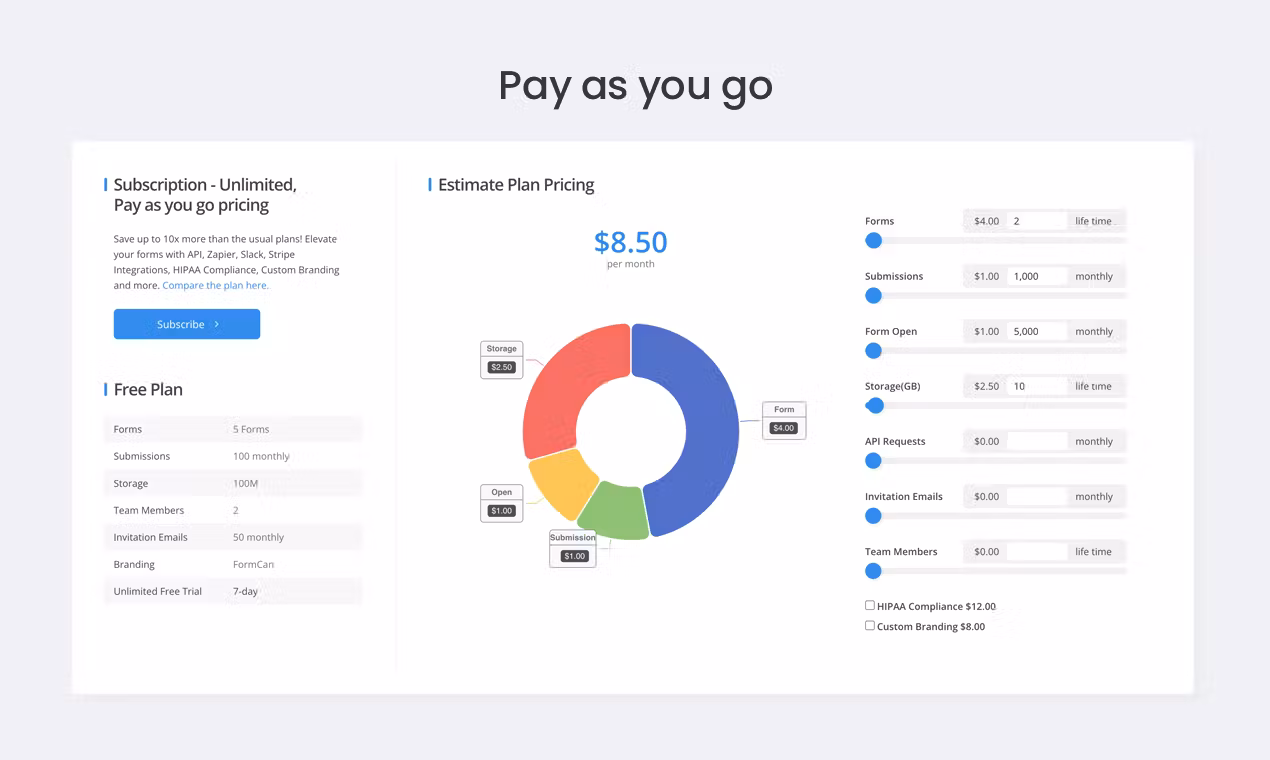This screenshot has width=1270, height=760.
Task: Click the '100M' Storage value
Action: click(246, 483)
